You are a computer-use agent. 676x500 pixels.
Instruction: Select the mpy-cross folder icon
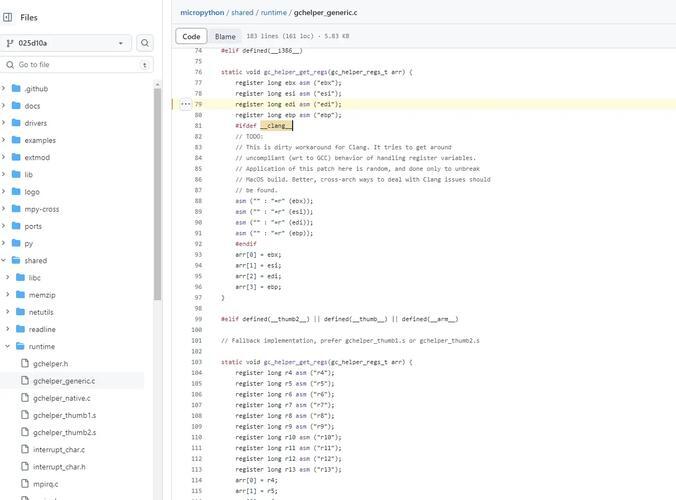click(x=16, y=209)
